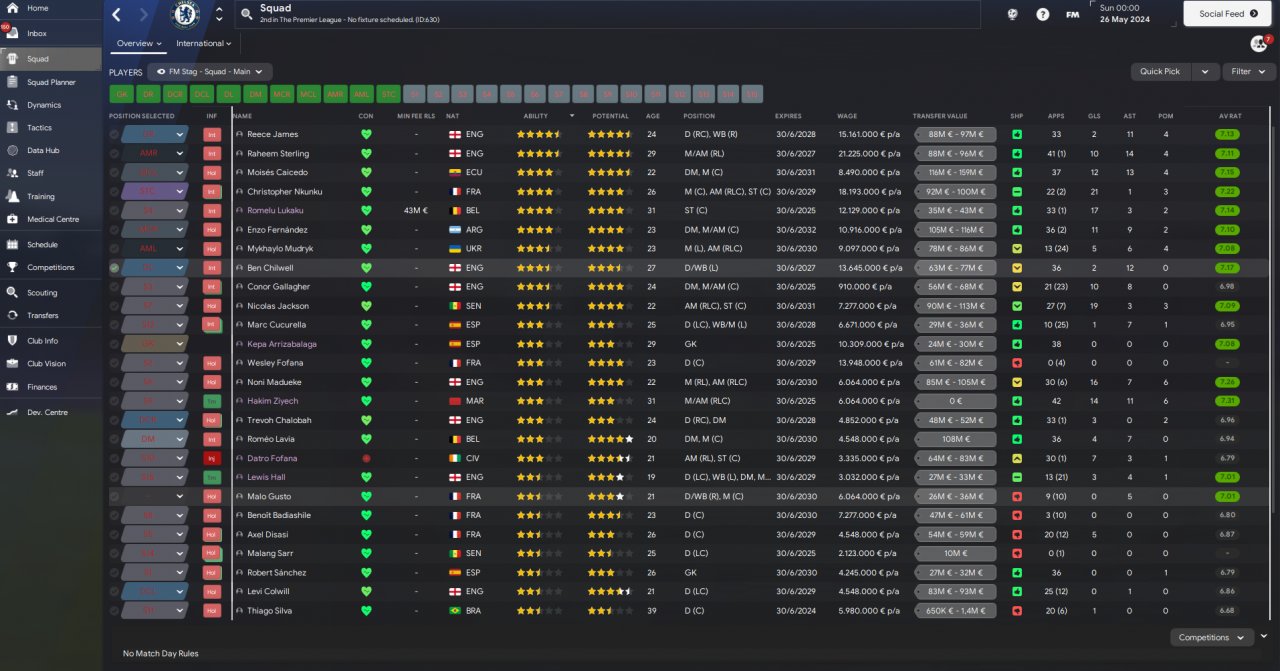The height and width of the screenshot is (671, 1280).
Task: Open the Social Feed button
Action: (1226, 14)
